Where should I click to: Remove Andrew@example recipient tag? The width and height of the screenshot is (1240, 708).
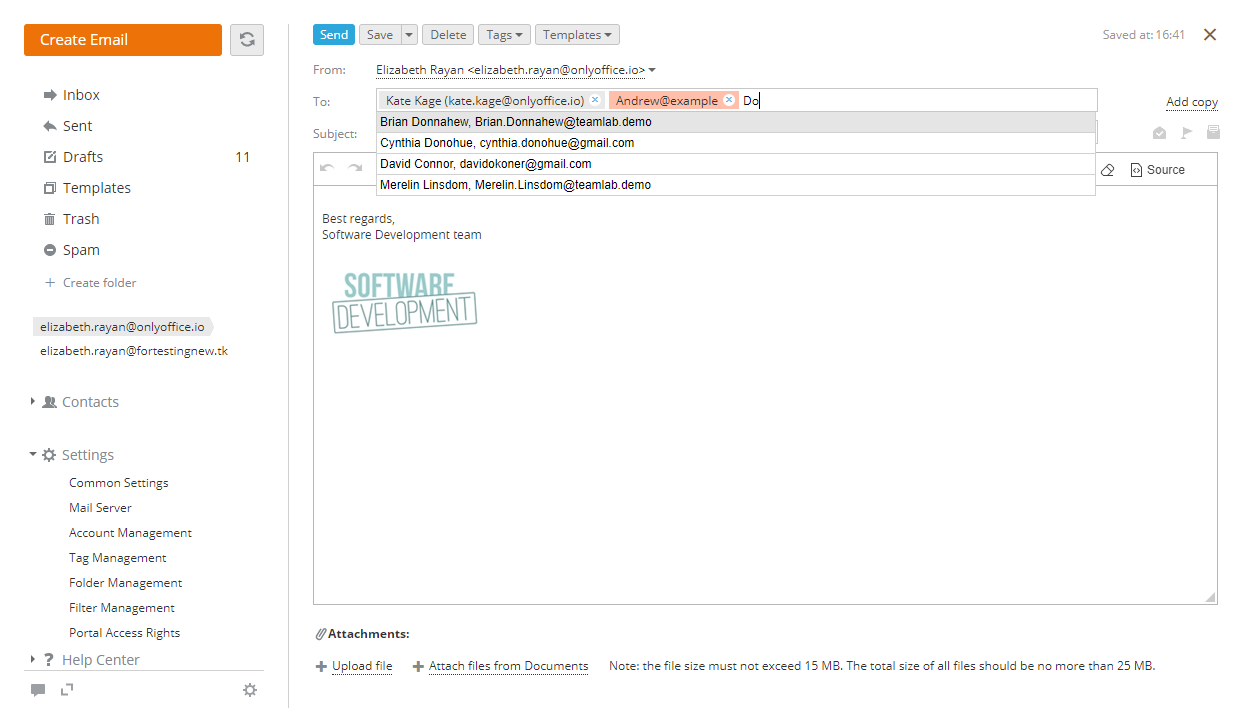point(729,100)
